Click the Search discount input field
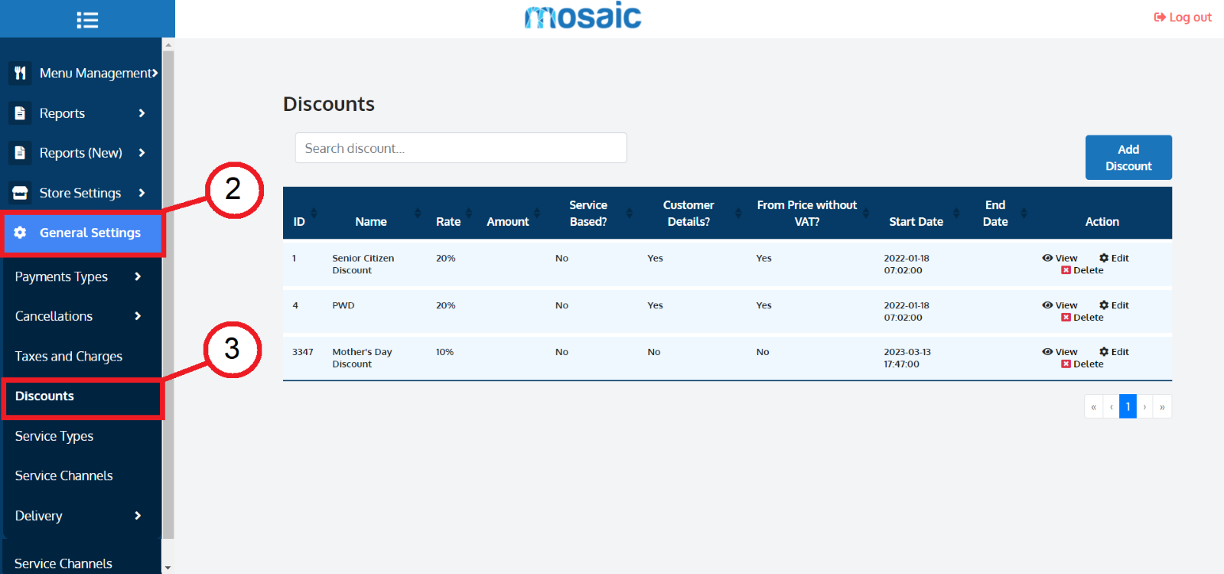Image resolution: width=1224 pixels, height=574 pixels. coord(461,148)
